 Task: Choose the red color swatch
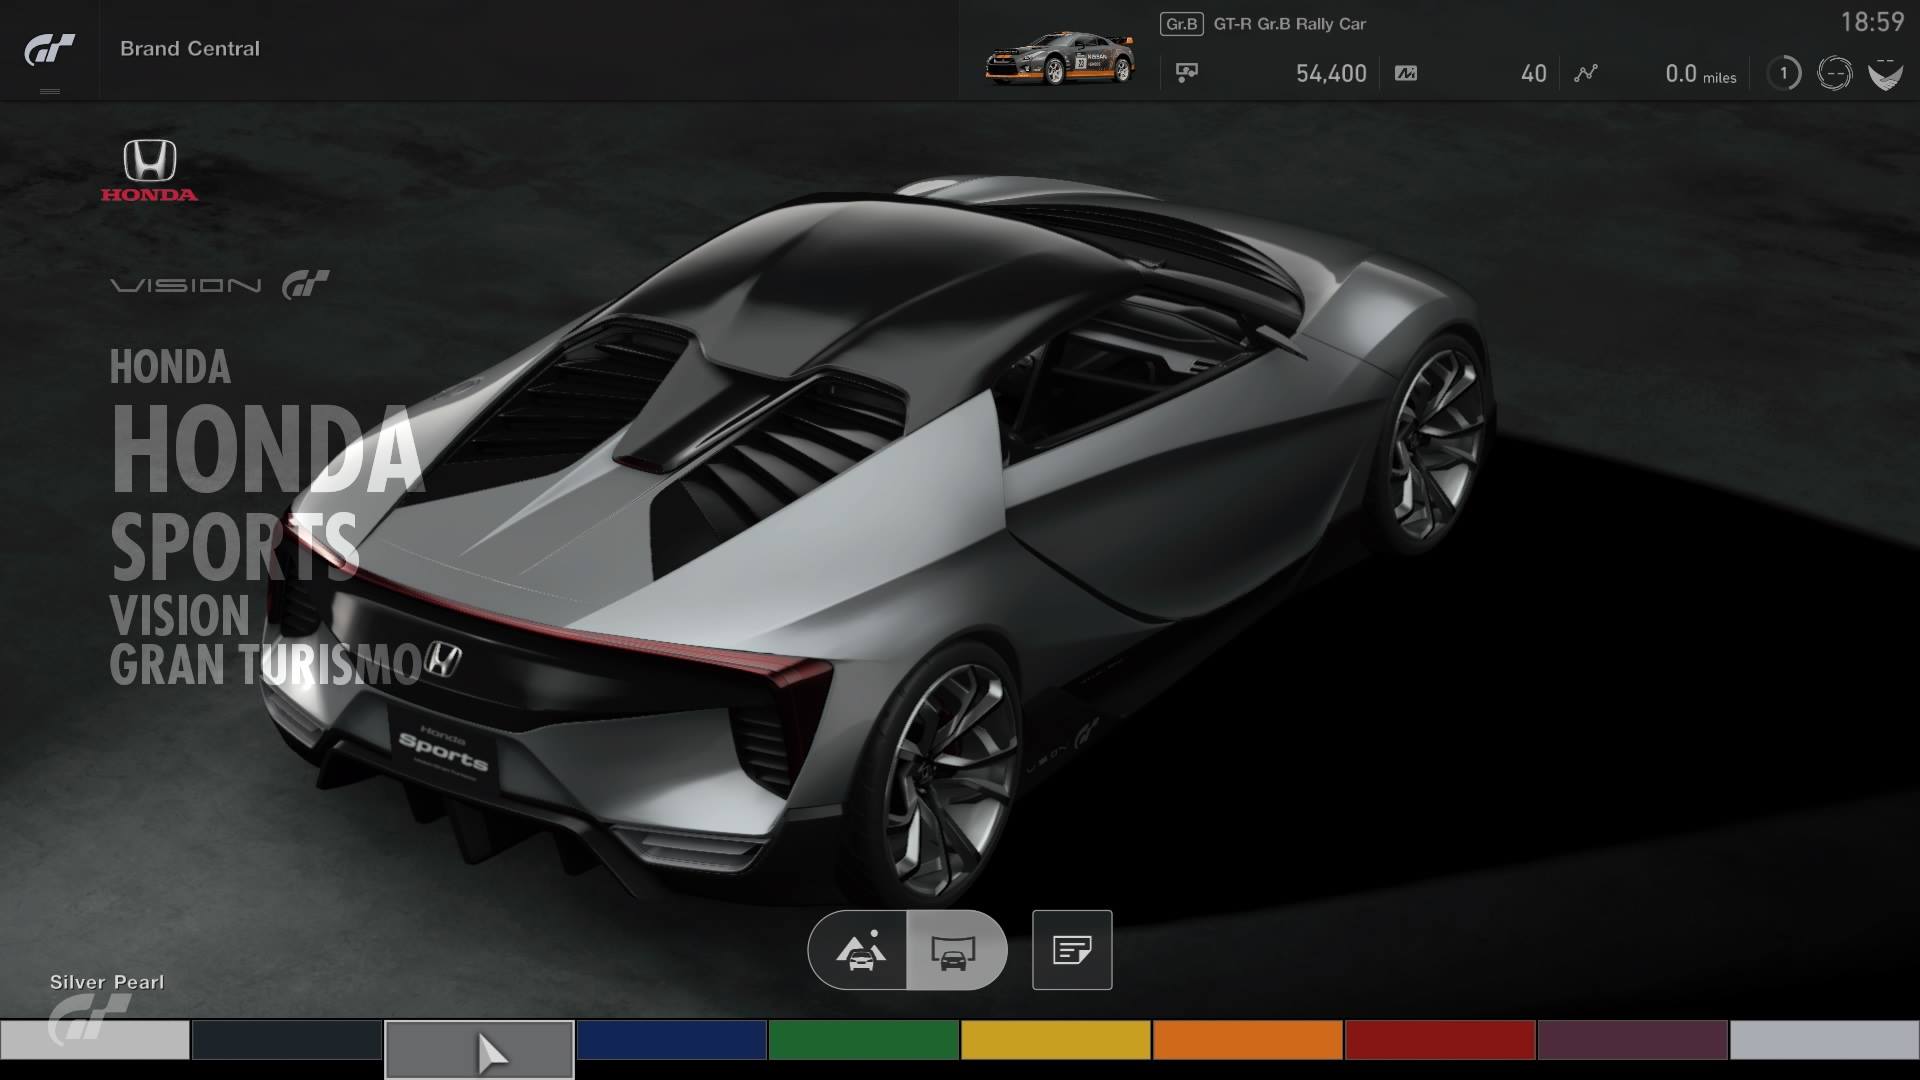[1440, 1040]
